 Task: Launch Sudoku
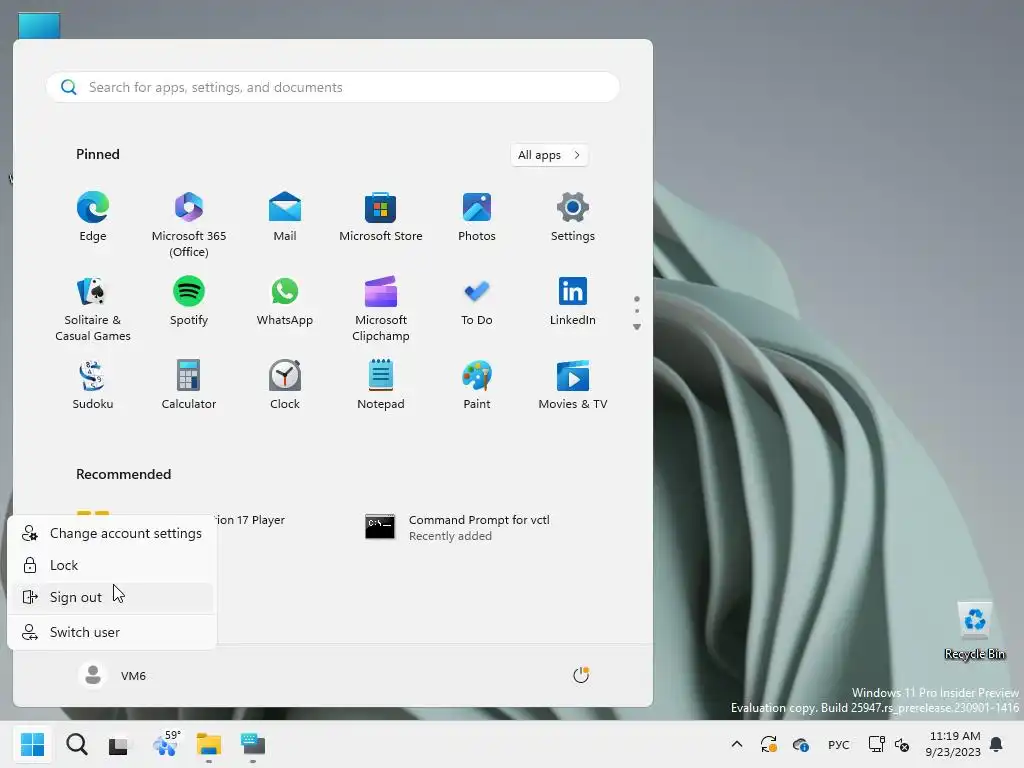pos(93,385)
